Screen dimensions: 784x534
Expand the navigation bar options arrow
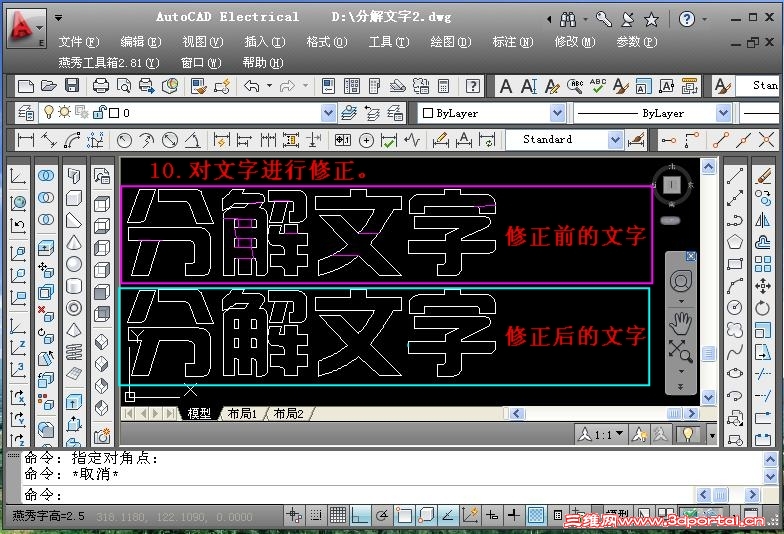[680, 387]
